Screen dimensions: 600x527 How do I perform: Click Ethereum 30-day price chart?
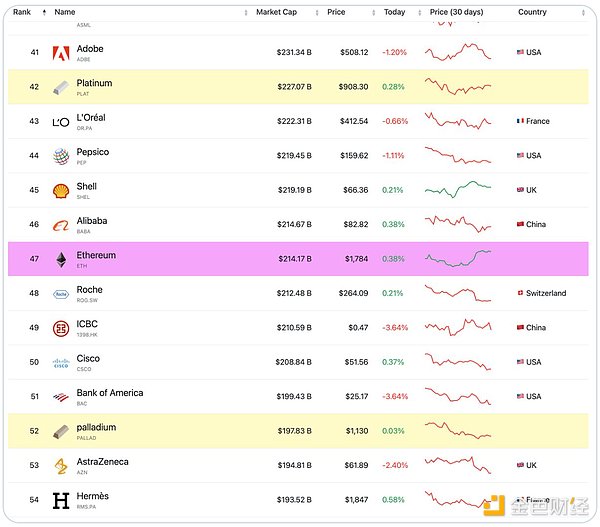pyautogui.click(x=458, y=259)
